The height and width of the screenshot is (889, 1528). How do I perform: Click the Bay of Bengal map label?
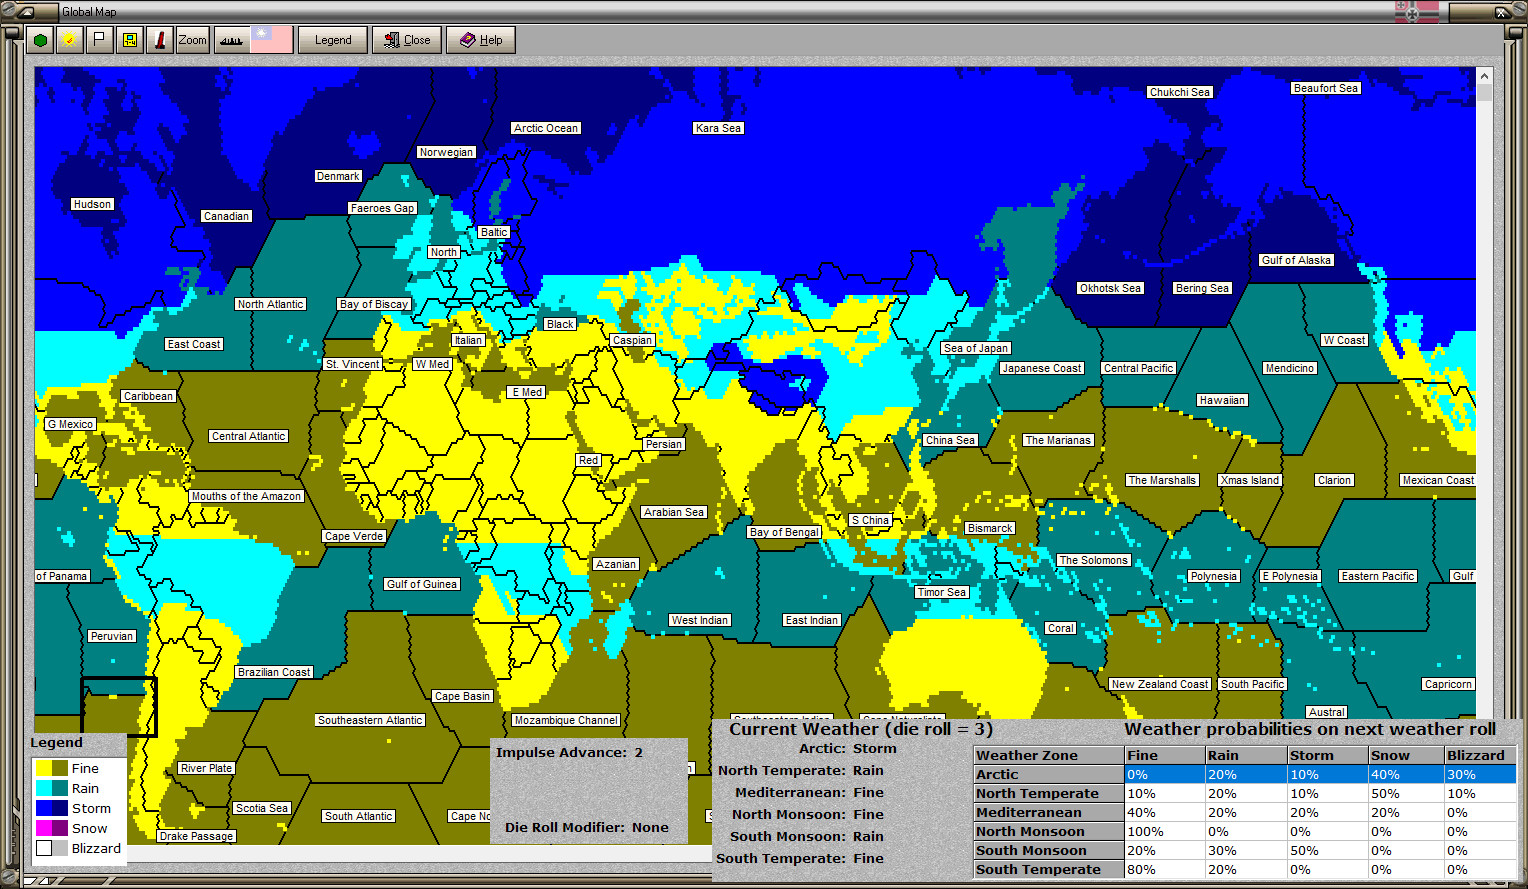tap(785, 532)
